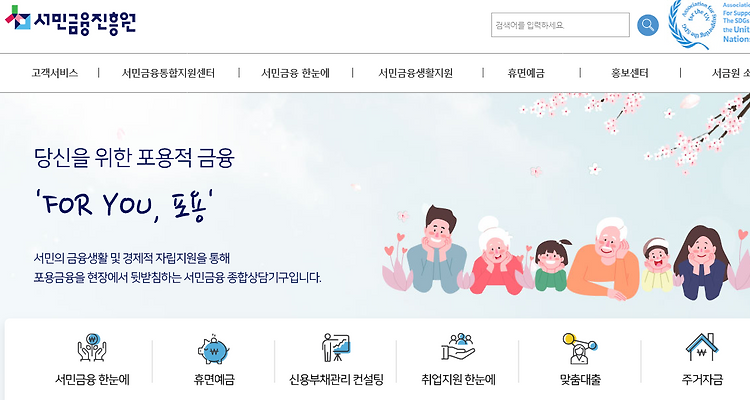Open the 맞춤대출 matching loan icon
Viewport: 750px width, 400px height.
(x=580, y=348)
